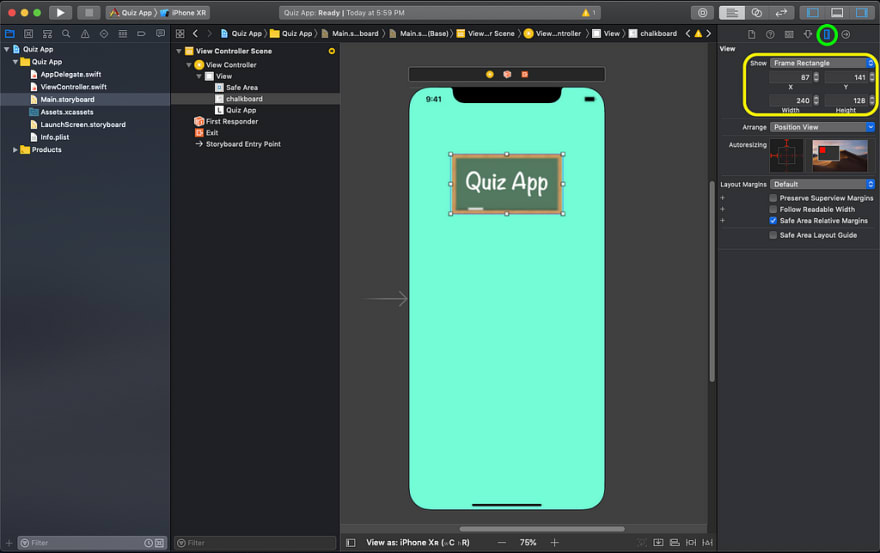
Task: Uncheck Safe Area Relative Margins
Action: [x=773, y=221]
